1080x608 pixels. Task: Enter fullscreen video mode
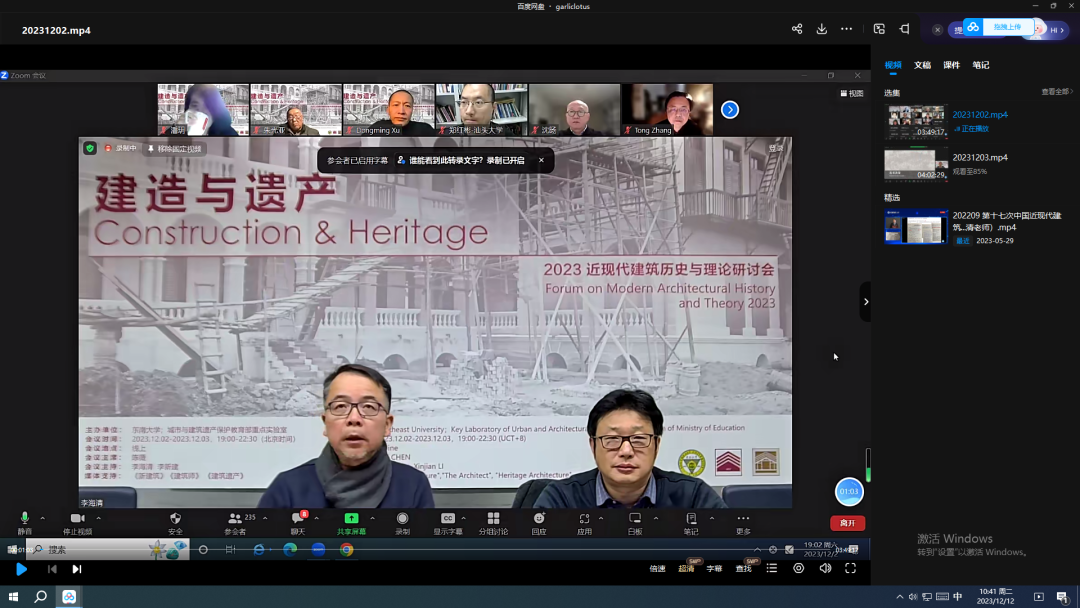click(x=851, y=568)
